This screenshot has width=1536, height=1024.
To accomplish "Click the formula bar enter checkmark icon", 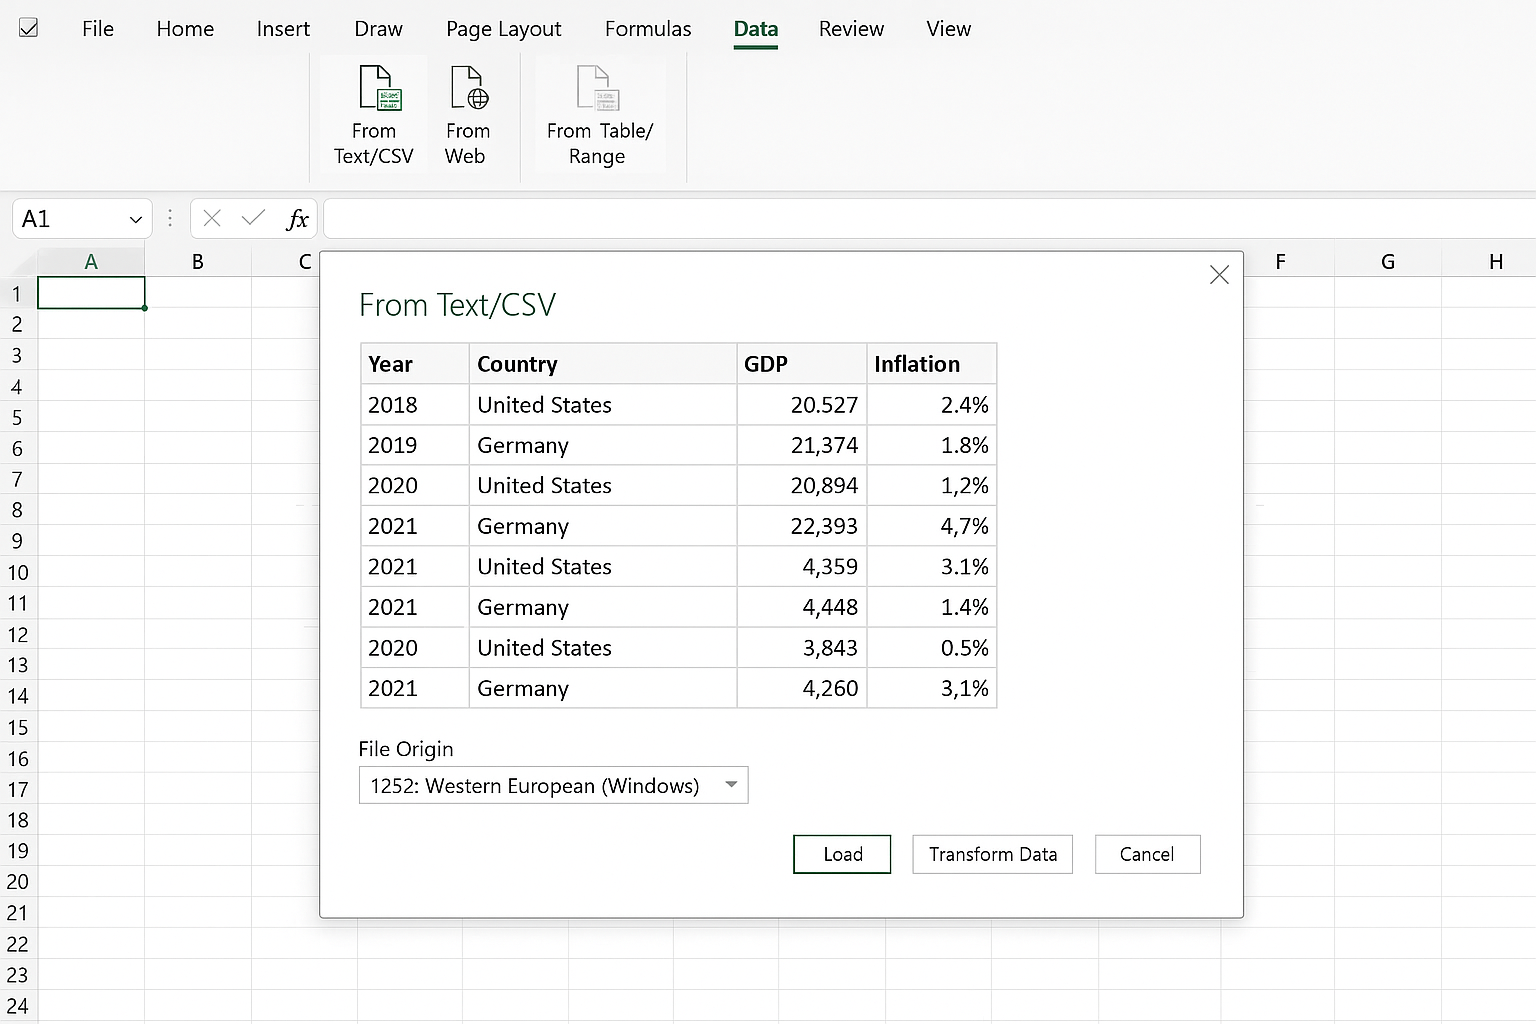I will pyautogui.click(x=254, y=218).
